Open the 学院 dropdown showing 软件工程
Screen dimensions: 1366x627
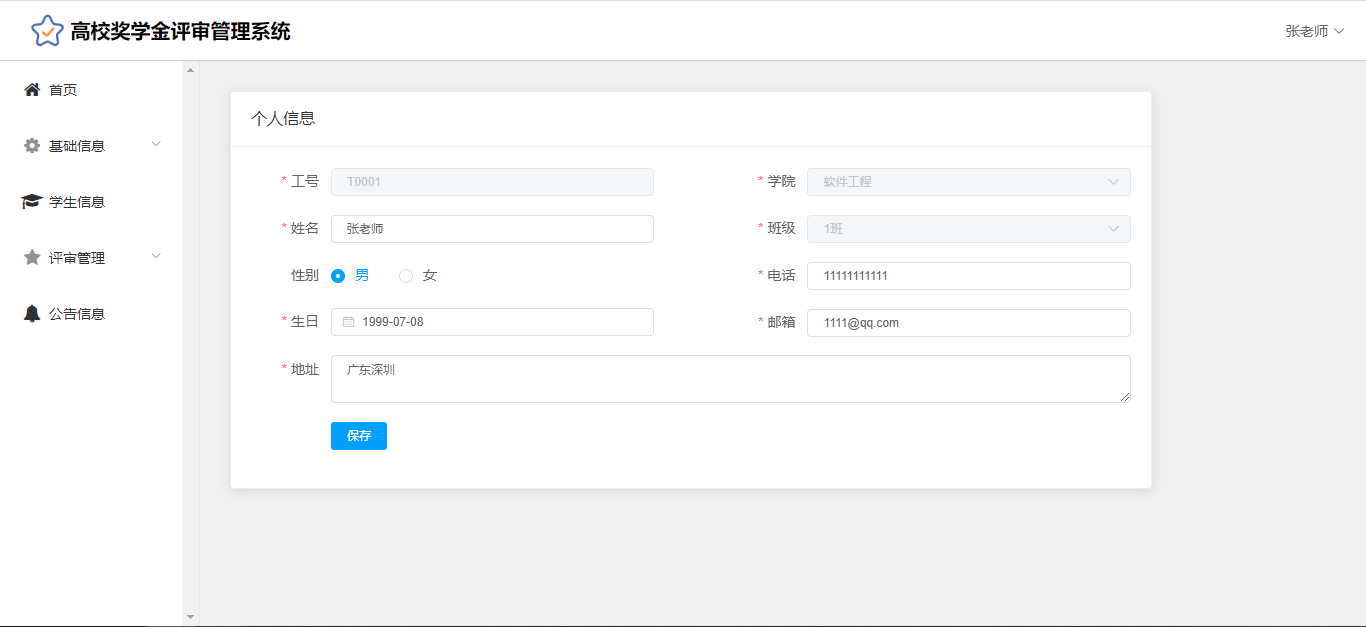click(x=969, y=182)
